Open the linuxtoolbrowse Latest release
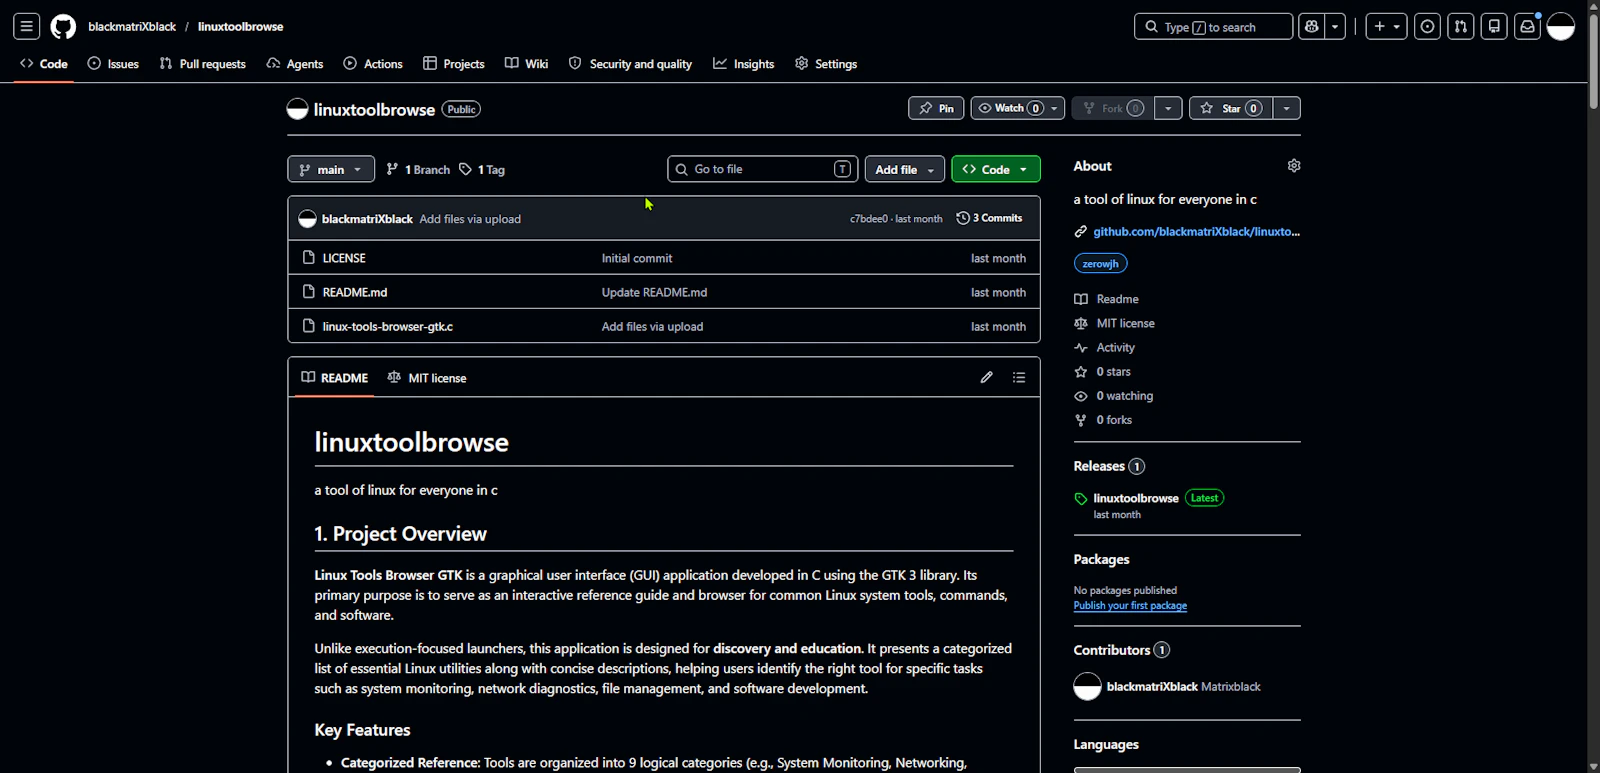This screenshot has width=1600, height=773. (1149, 498)
